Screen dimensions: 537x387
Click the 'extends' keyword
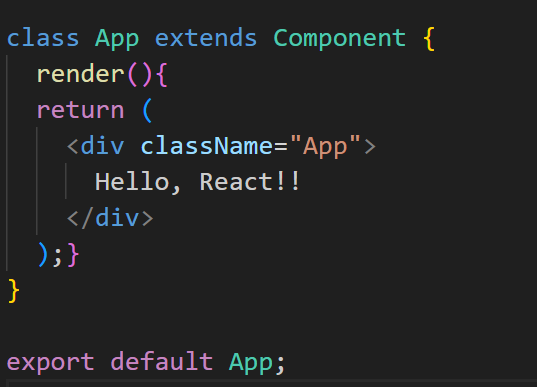pyautogui.click(x=206, y=38)
